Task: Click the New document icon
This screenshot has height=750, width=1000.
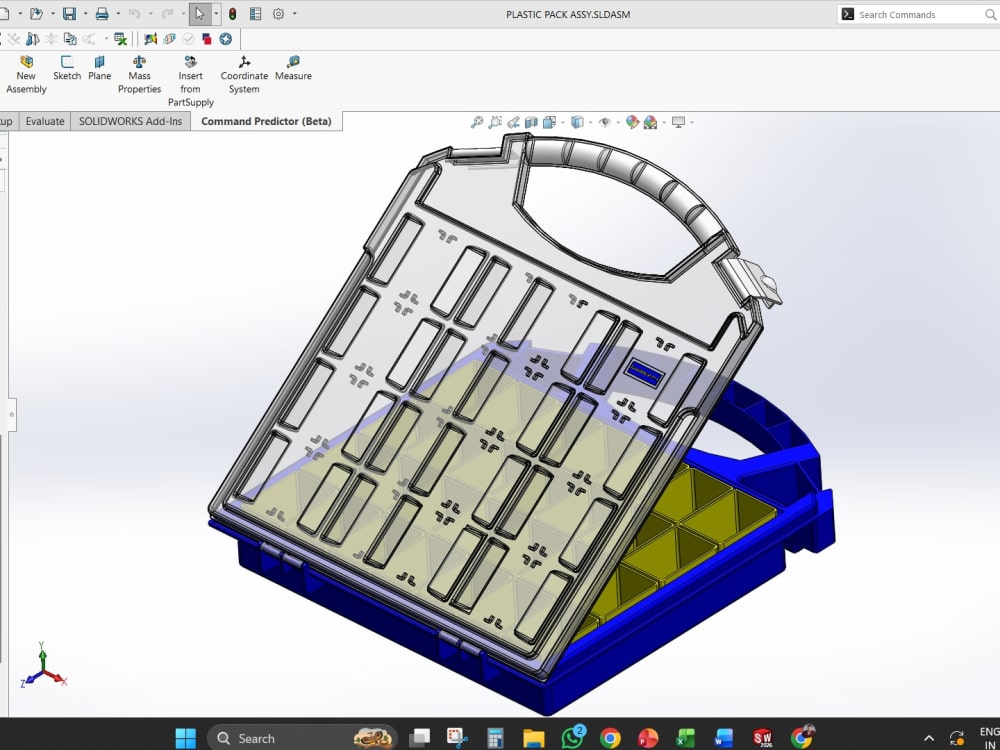Action: coord(3,13)
